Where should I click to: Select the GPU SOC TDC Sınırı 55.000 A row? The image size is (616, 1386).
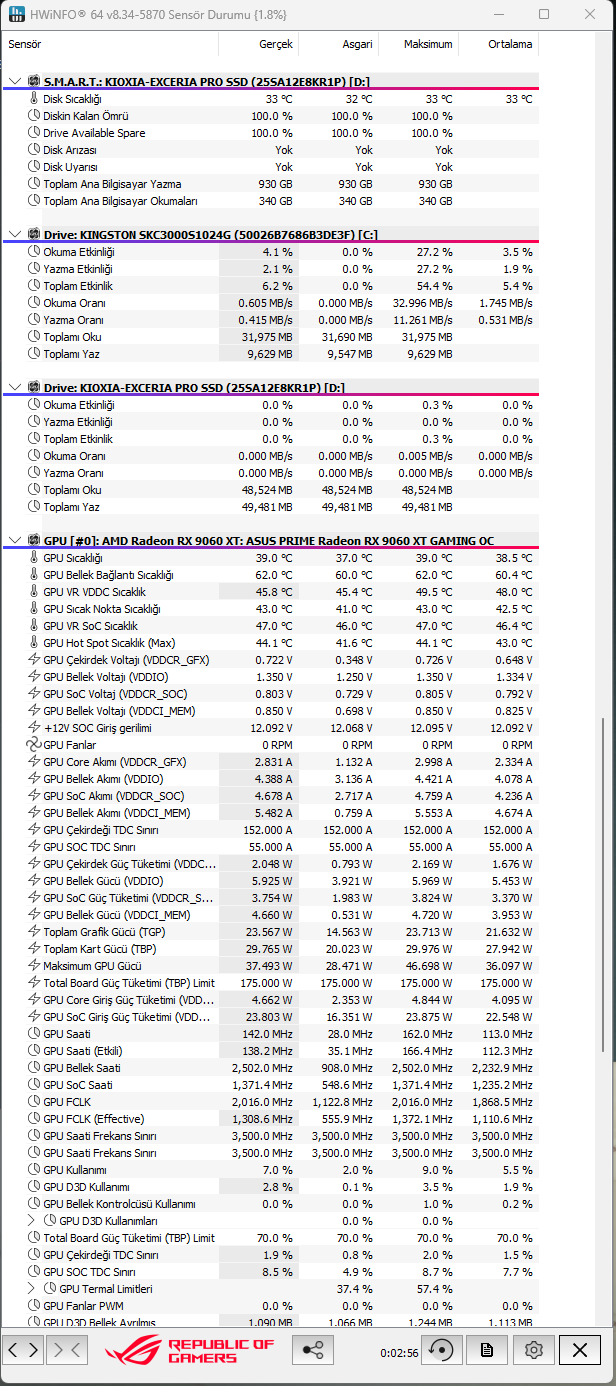click(271, 847)
